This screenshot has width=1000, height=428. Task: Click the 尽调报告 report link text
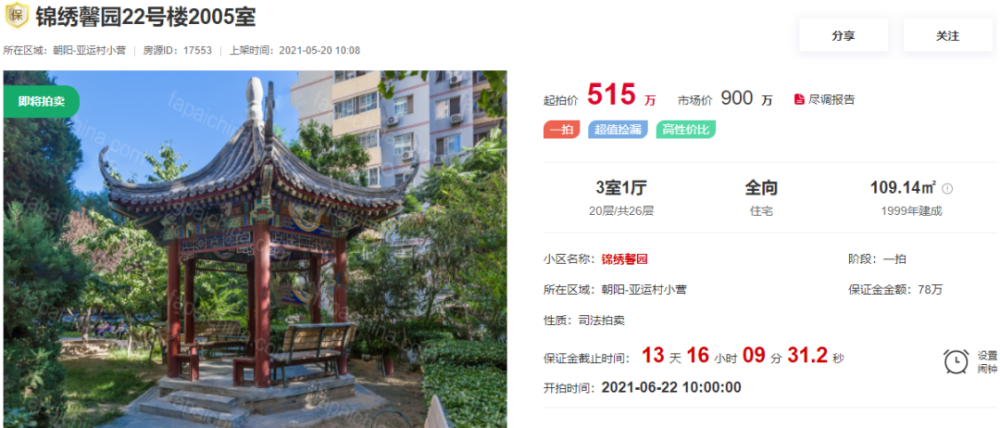[x=832, y=100]
